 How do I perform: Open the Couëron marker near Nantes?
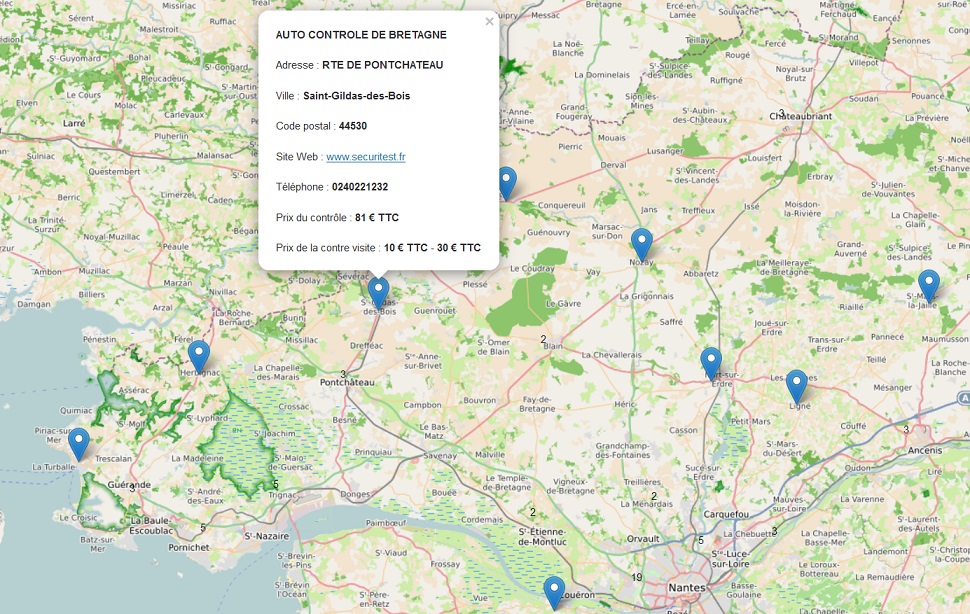pos(554,592)
